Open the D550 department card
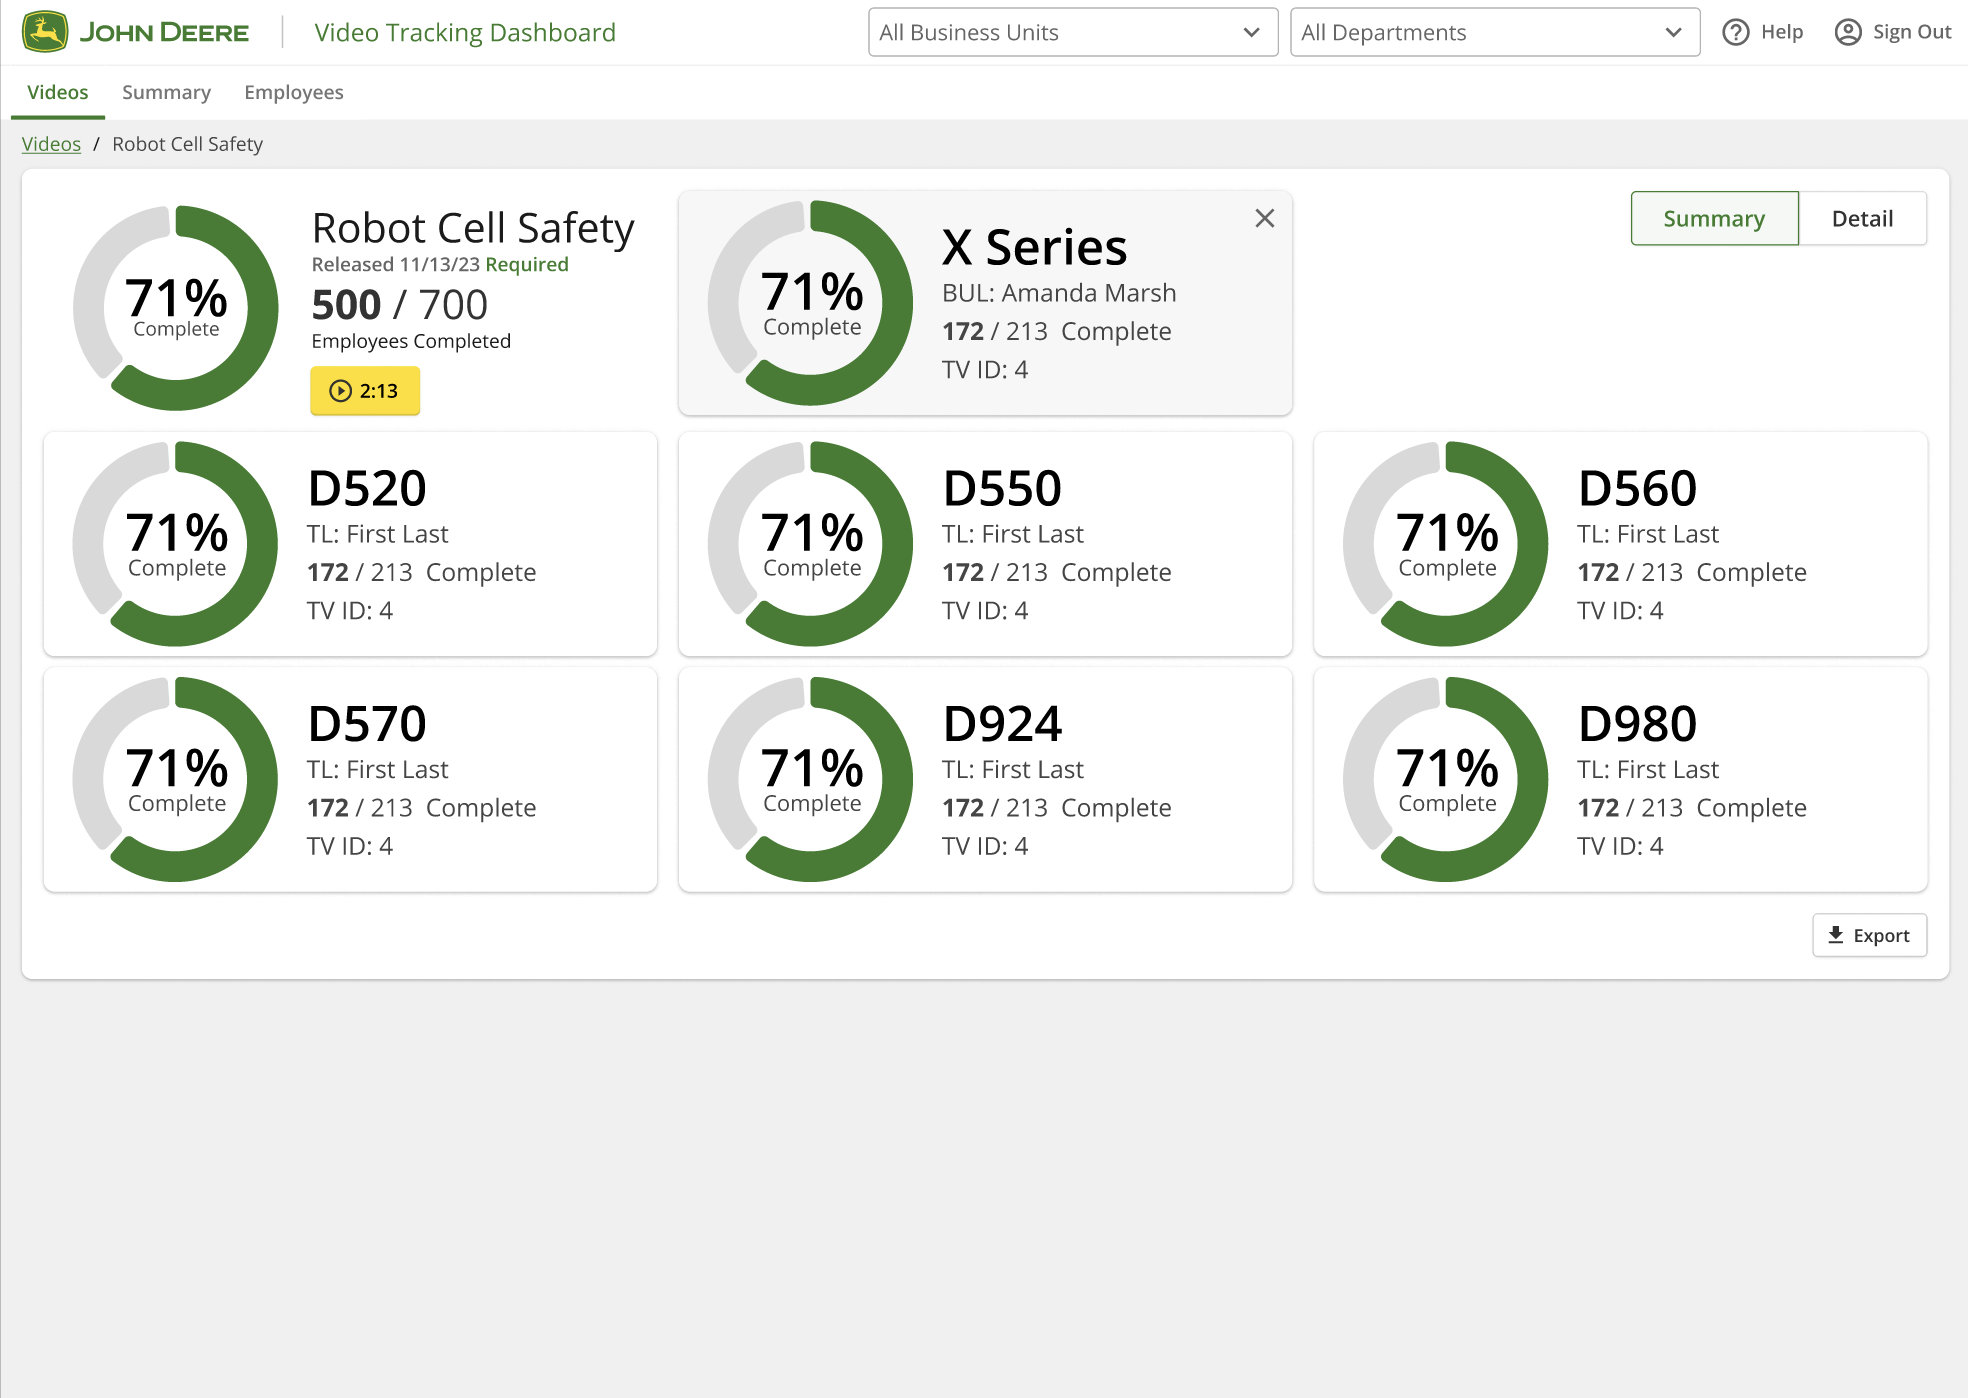1968x1398 pixels. (985, 544)
